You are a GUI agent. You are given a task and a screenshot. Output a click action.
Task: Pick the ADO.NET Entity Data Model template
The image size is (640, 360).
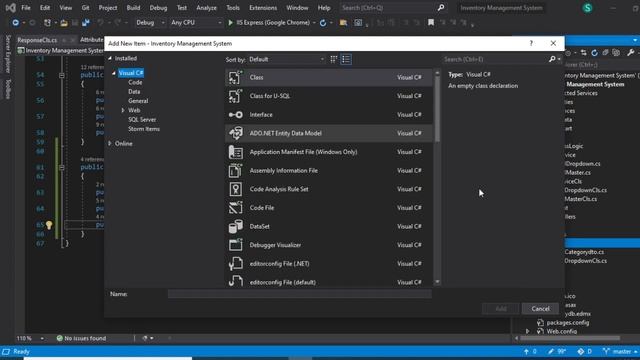(x=329, y=133)
